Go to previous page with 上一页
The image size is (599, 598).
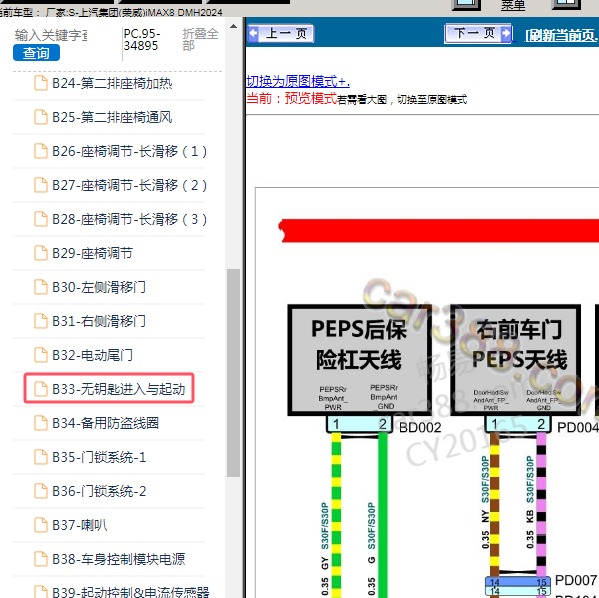click(x=281, y=34)
